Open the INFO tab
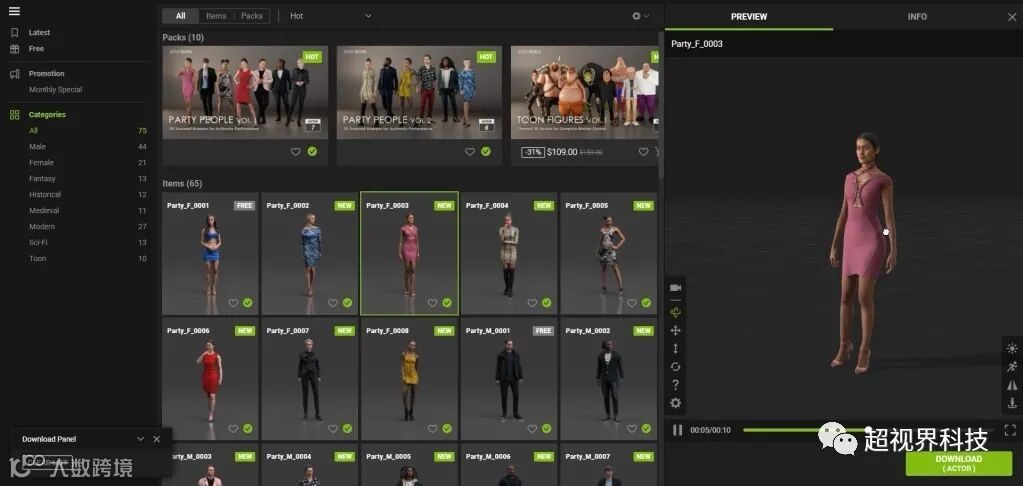This screenshot has width=1023, height=486. point(917,17)
